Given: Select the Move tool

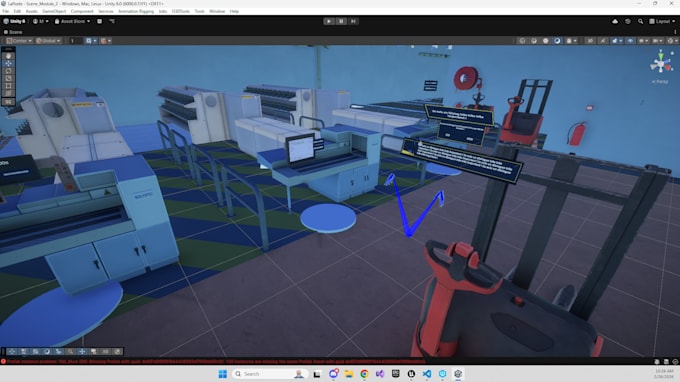Looking at the screenshot, I should [x=8, y=63].
